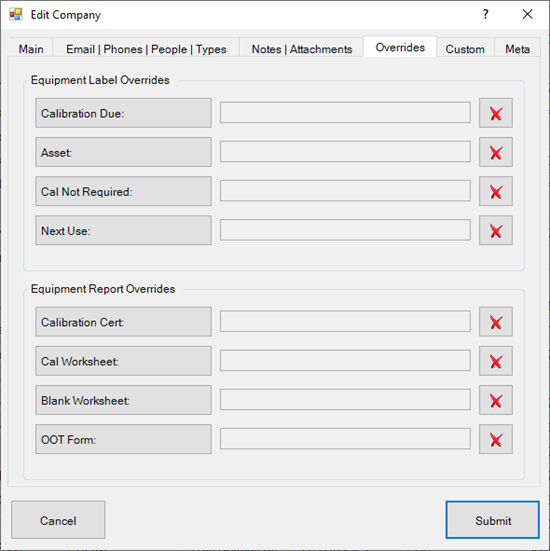Submit the company changes
This screenshot has width=550, height=551.
(493, 520)
